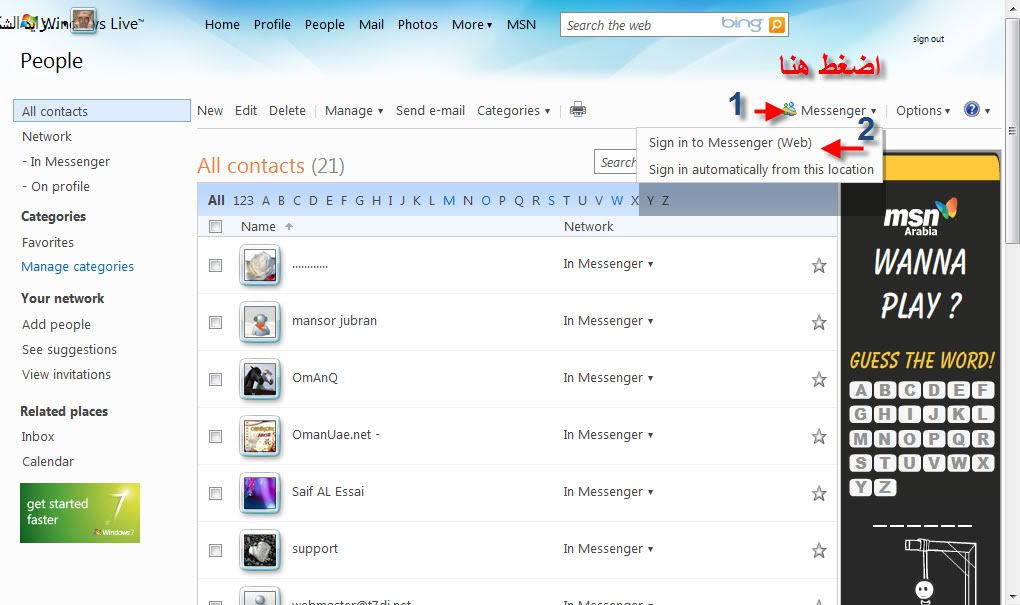Click letter S tile in hangman game
This screenshot has width=1020, height=605.
click(x=861, y=463)
